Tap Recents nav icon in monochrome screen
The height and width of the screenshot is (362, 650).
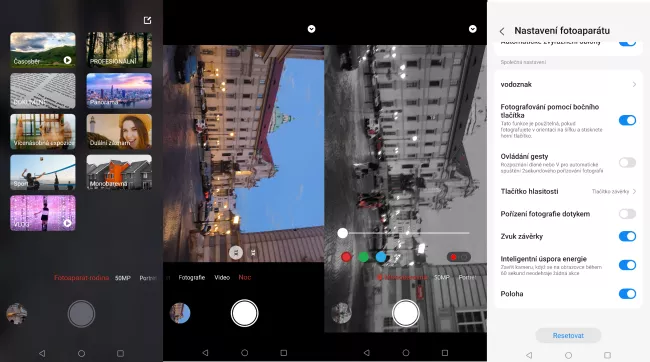(445, 353)
